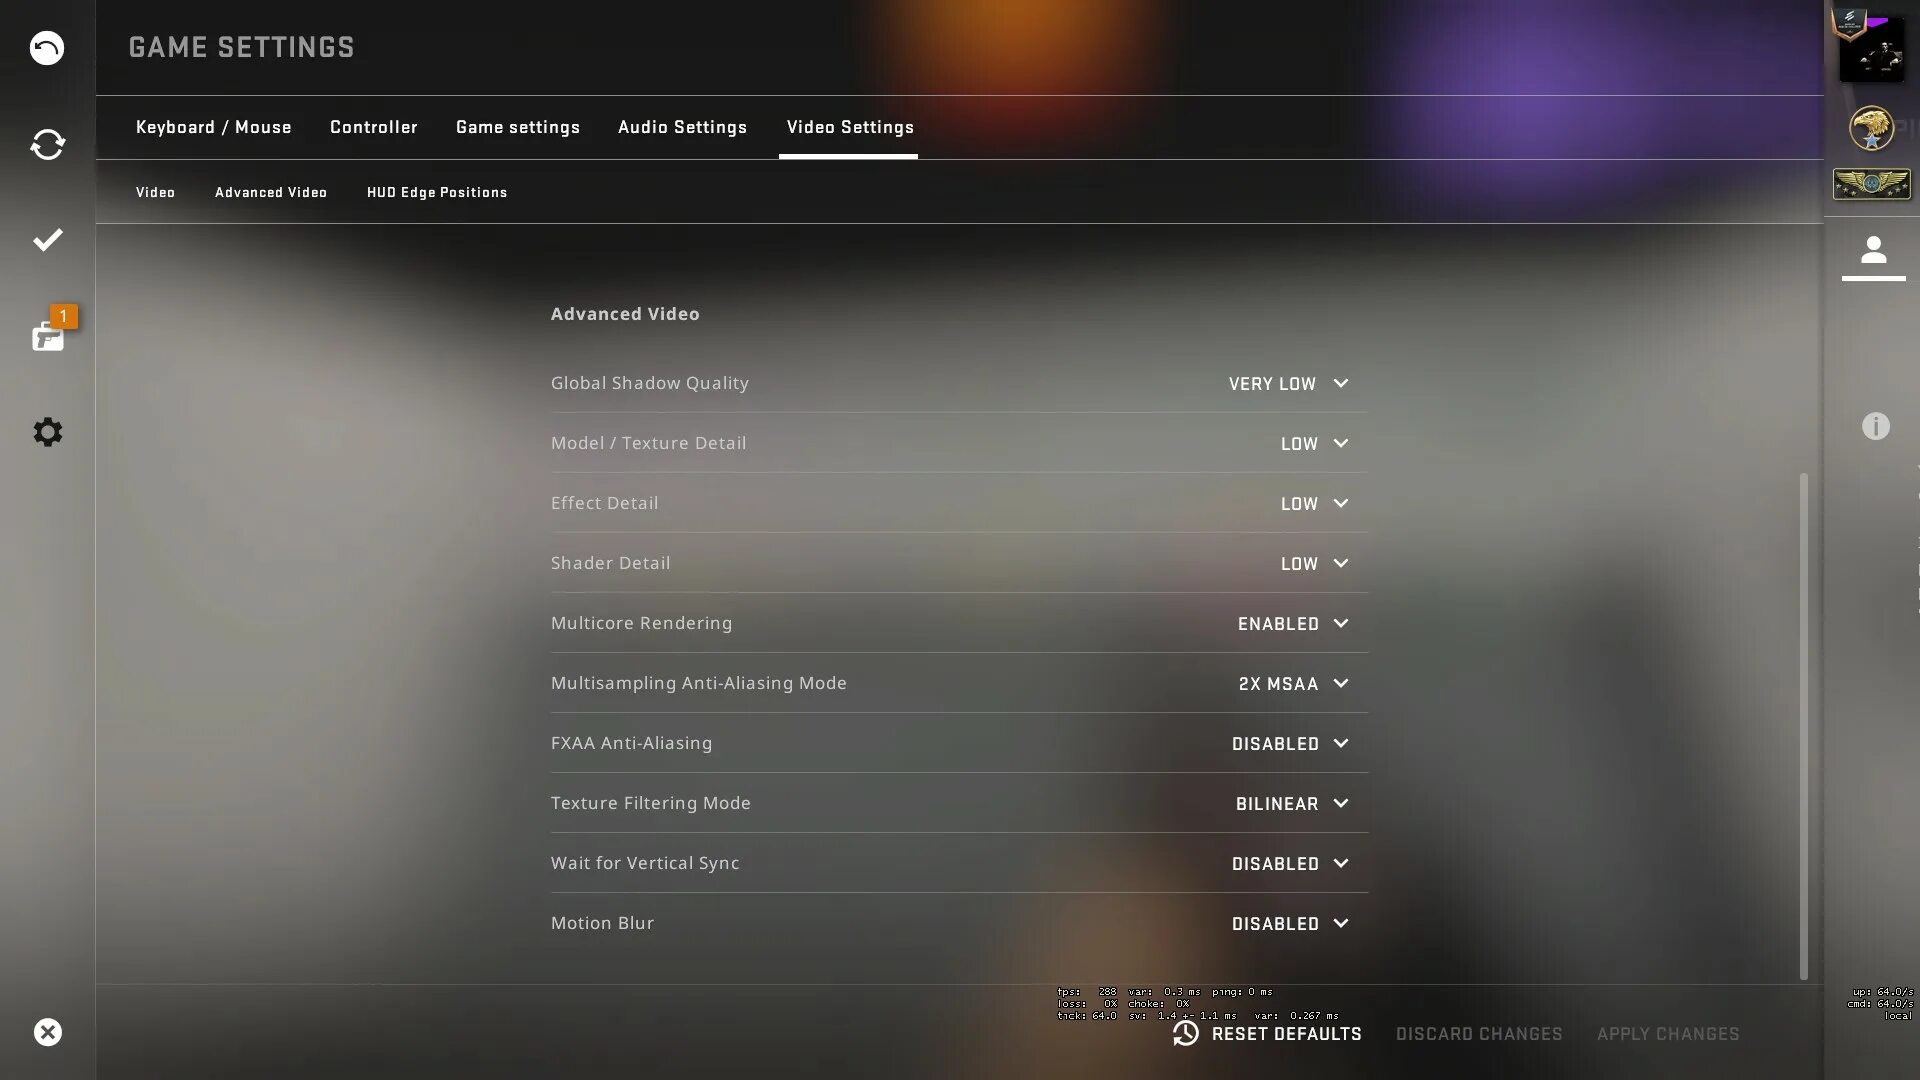Viewport: 1920px width, 1080px height.
Task: Click the checkmark icon on sidebar
Action: point(47,240)
